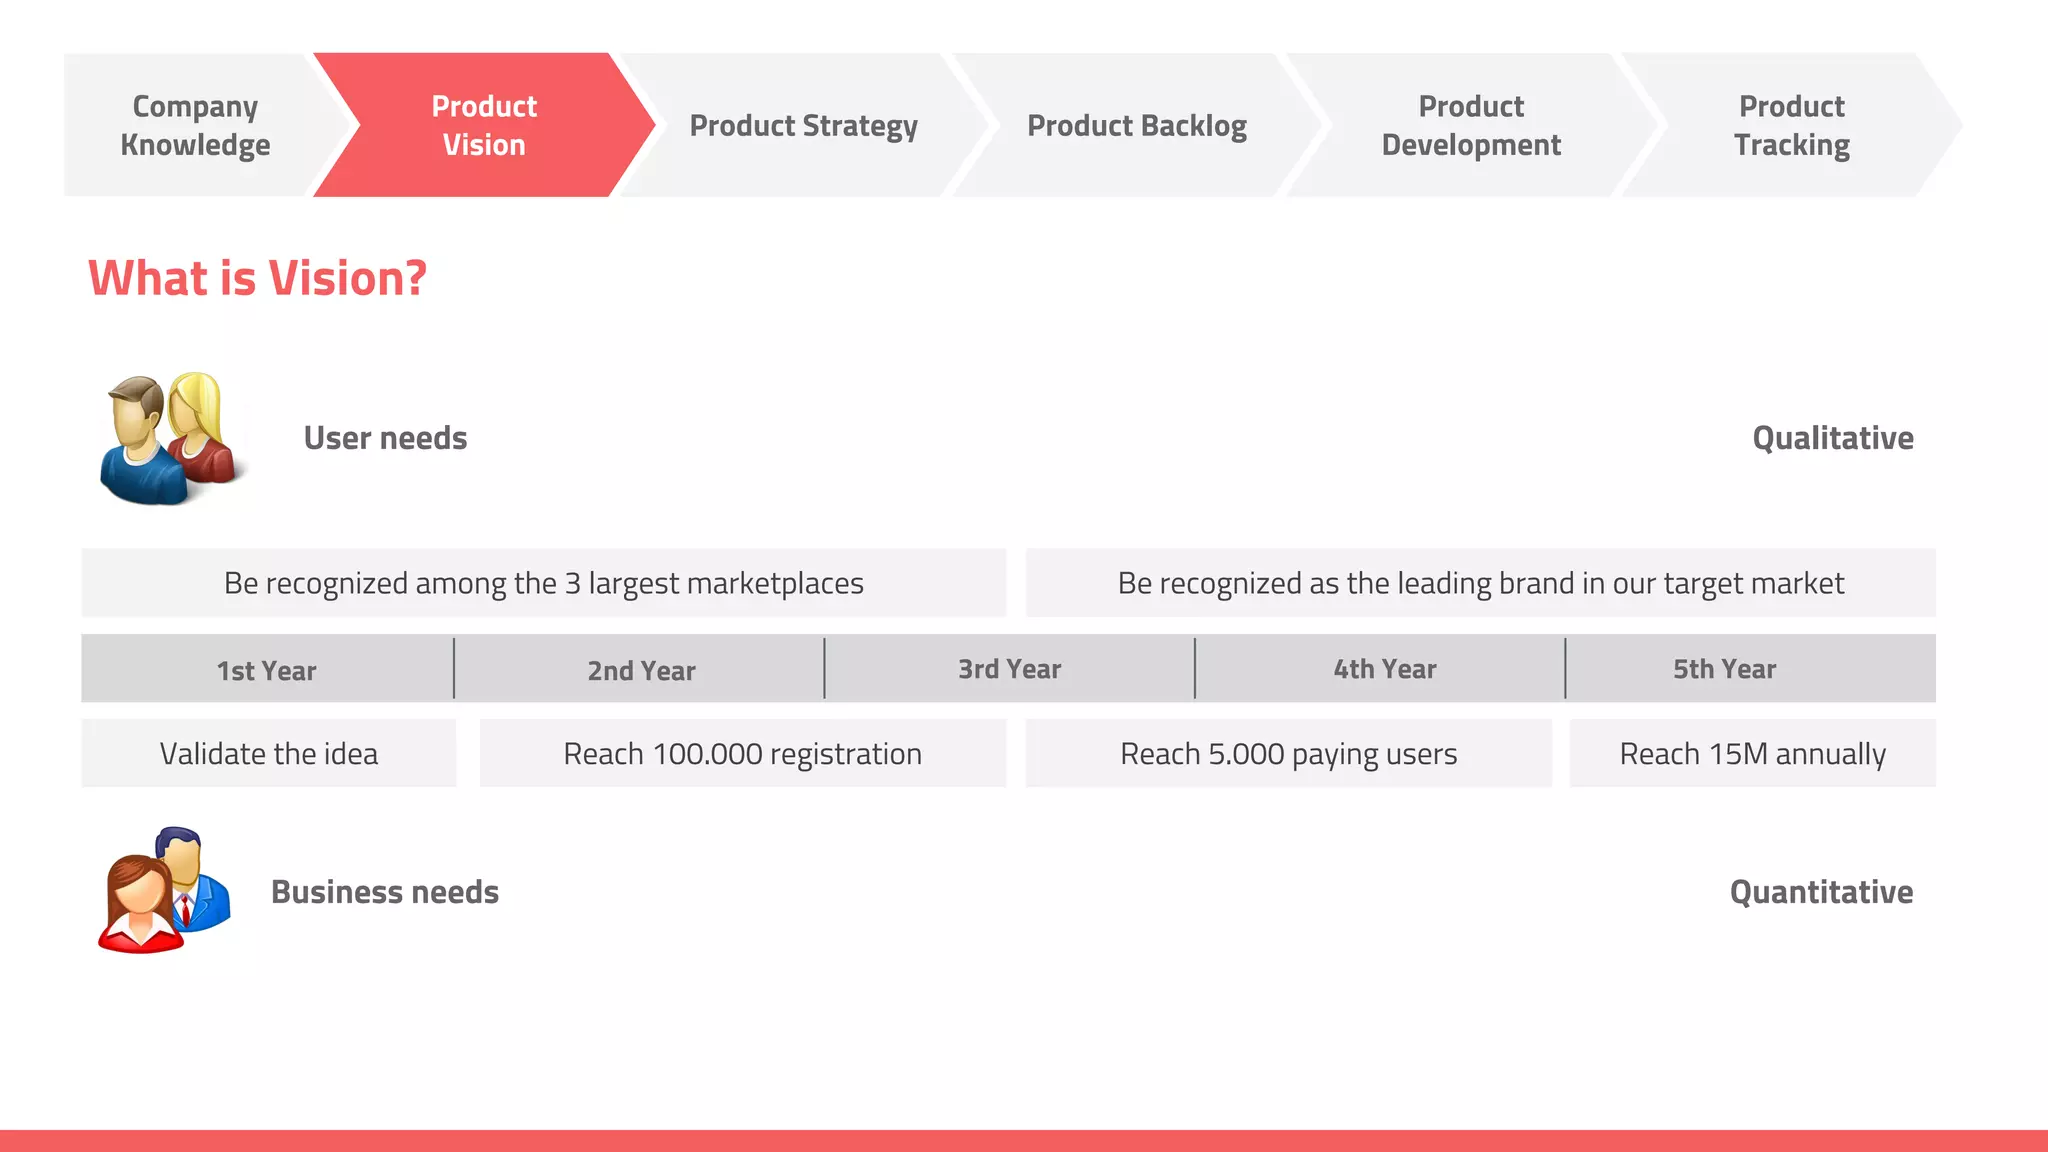Pick the 3rd Year timeline cell
The width and height of the screenshot is (2048, 1152).
click(x=1010, y=669)
